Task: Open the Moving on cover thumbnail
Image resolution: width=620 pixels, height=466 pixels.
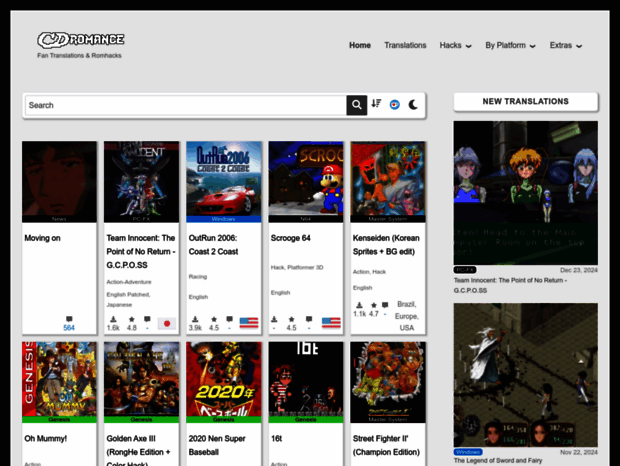Action: click(59, 181)
